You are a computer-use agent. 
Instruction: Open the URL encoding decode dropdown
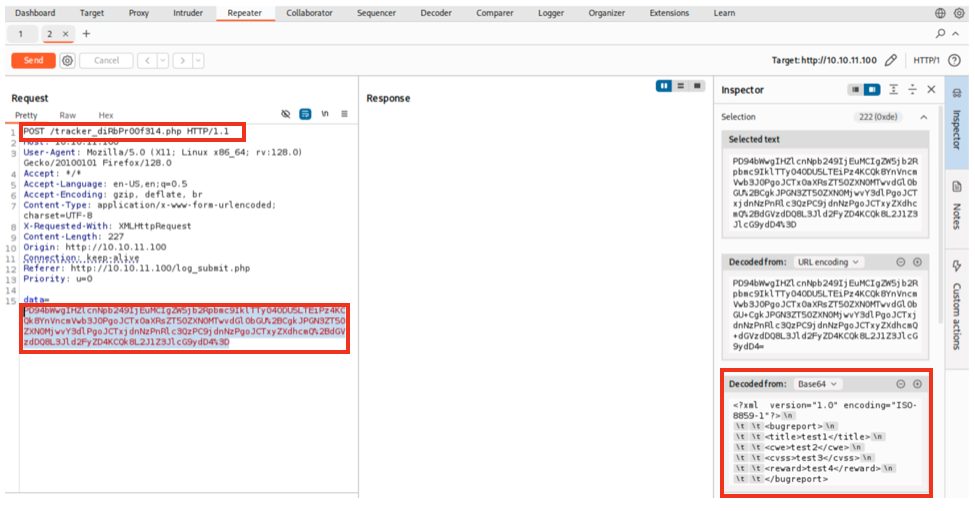[828, 262]
